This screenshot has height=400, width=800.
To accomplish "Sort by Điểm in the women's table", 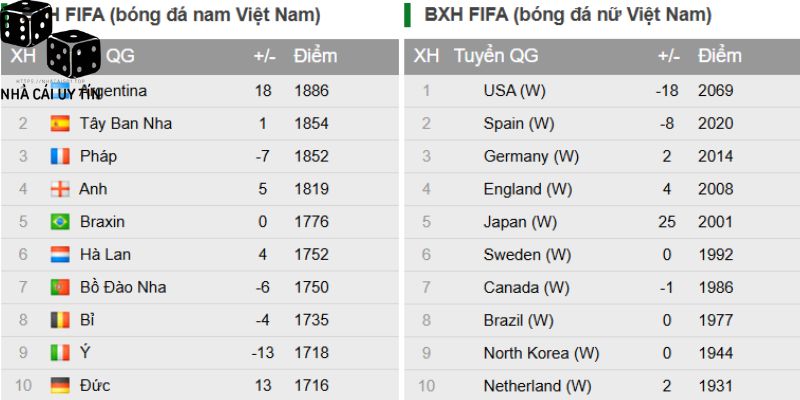I will [x=720, y=56].
